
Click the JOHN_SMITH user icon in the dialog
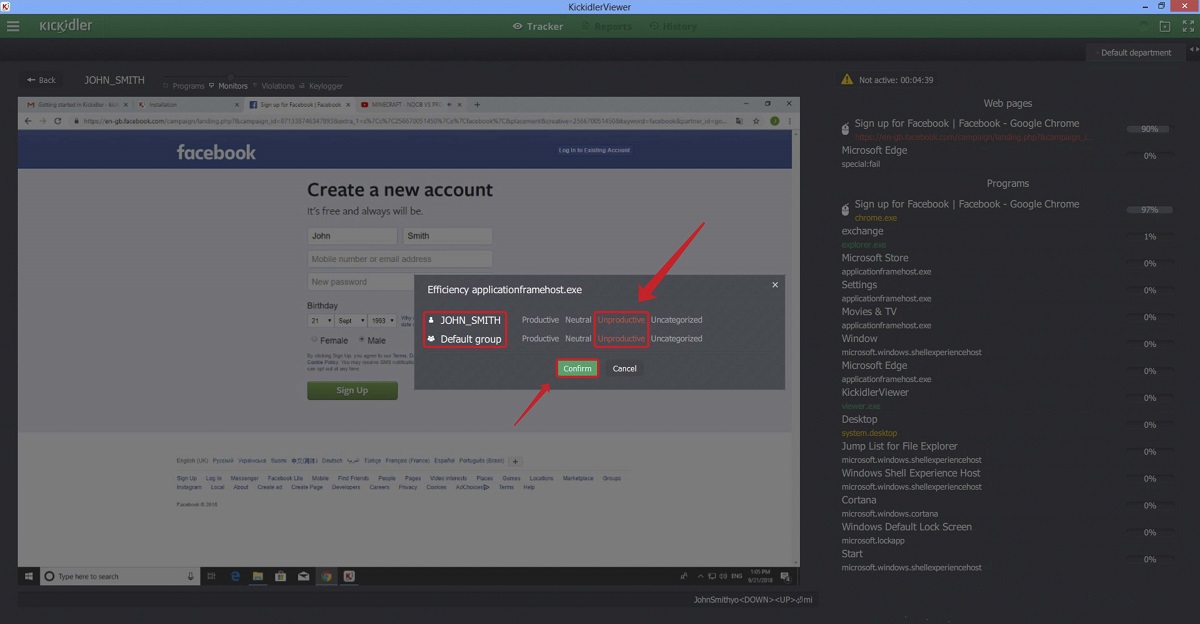[x=431, y=321]
